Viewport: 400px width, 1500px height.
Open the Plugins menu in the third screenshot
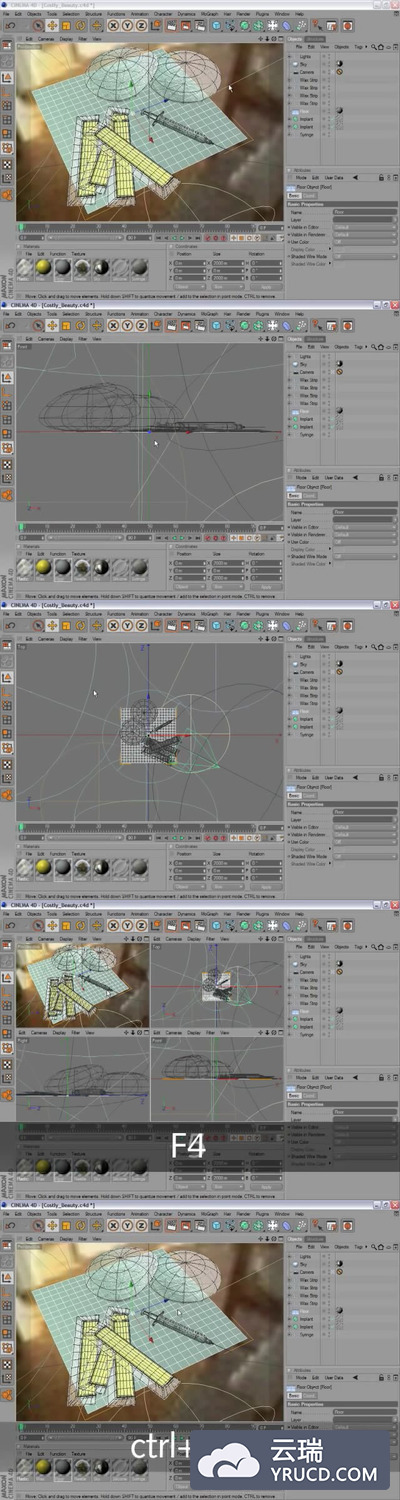pyautogui.click(x=262, y=613)
